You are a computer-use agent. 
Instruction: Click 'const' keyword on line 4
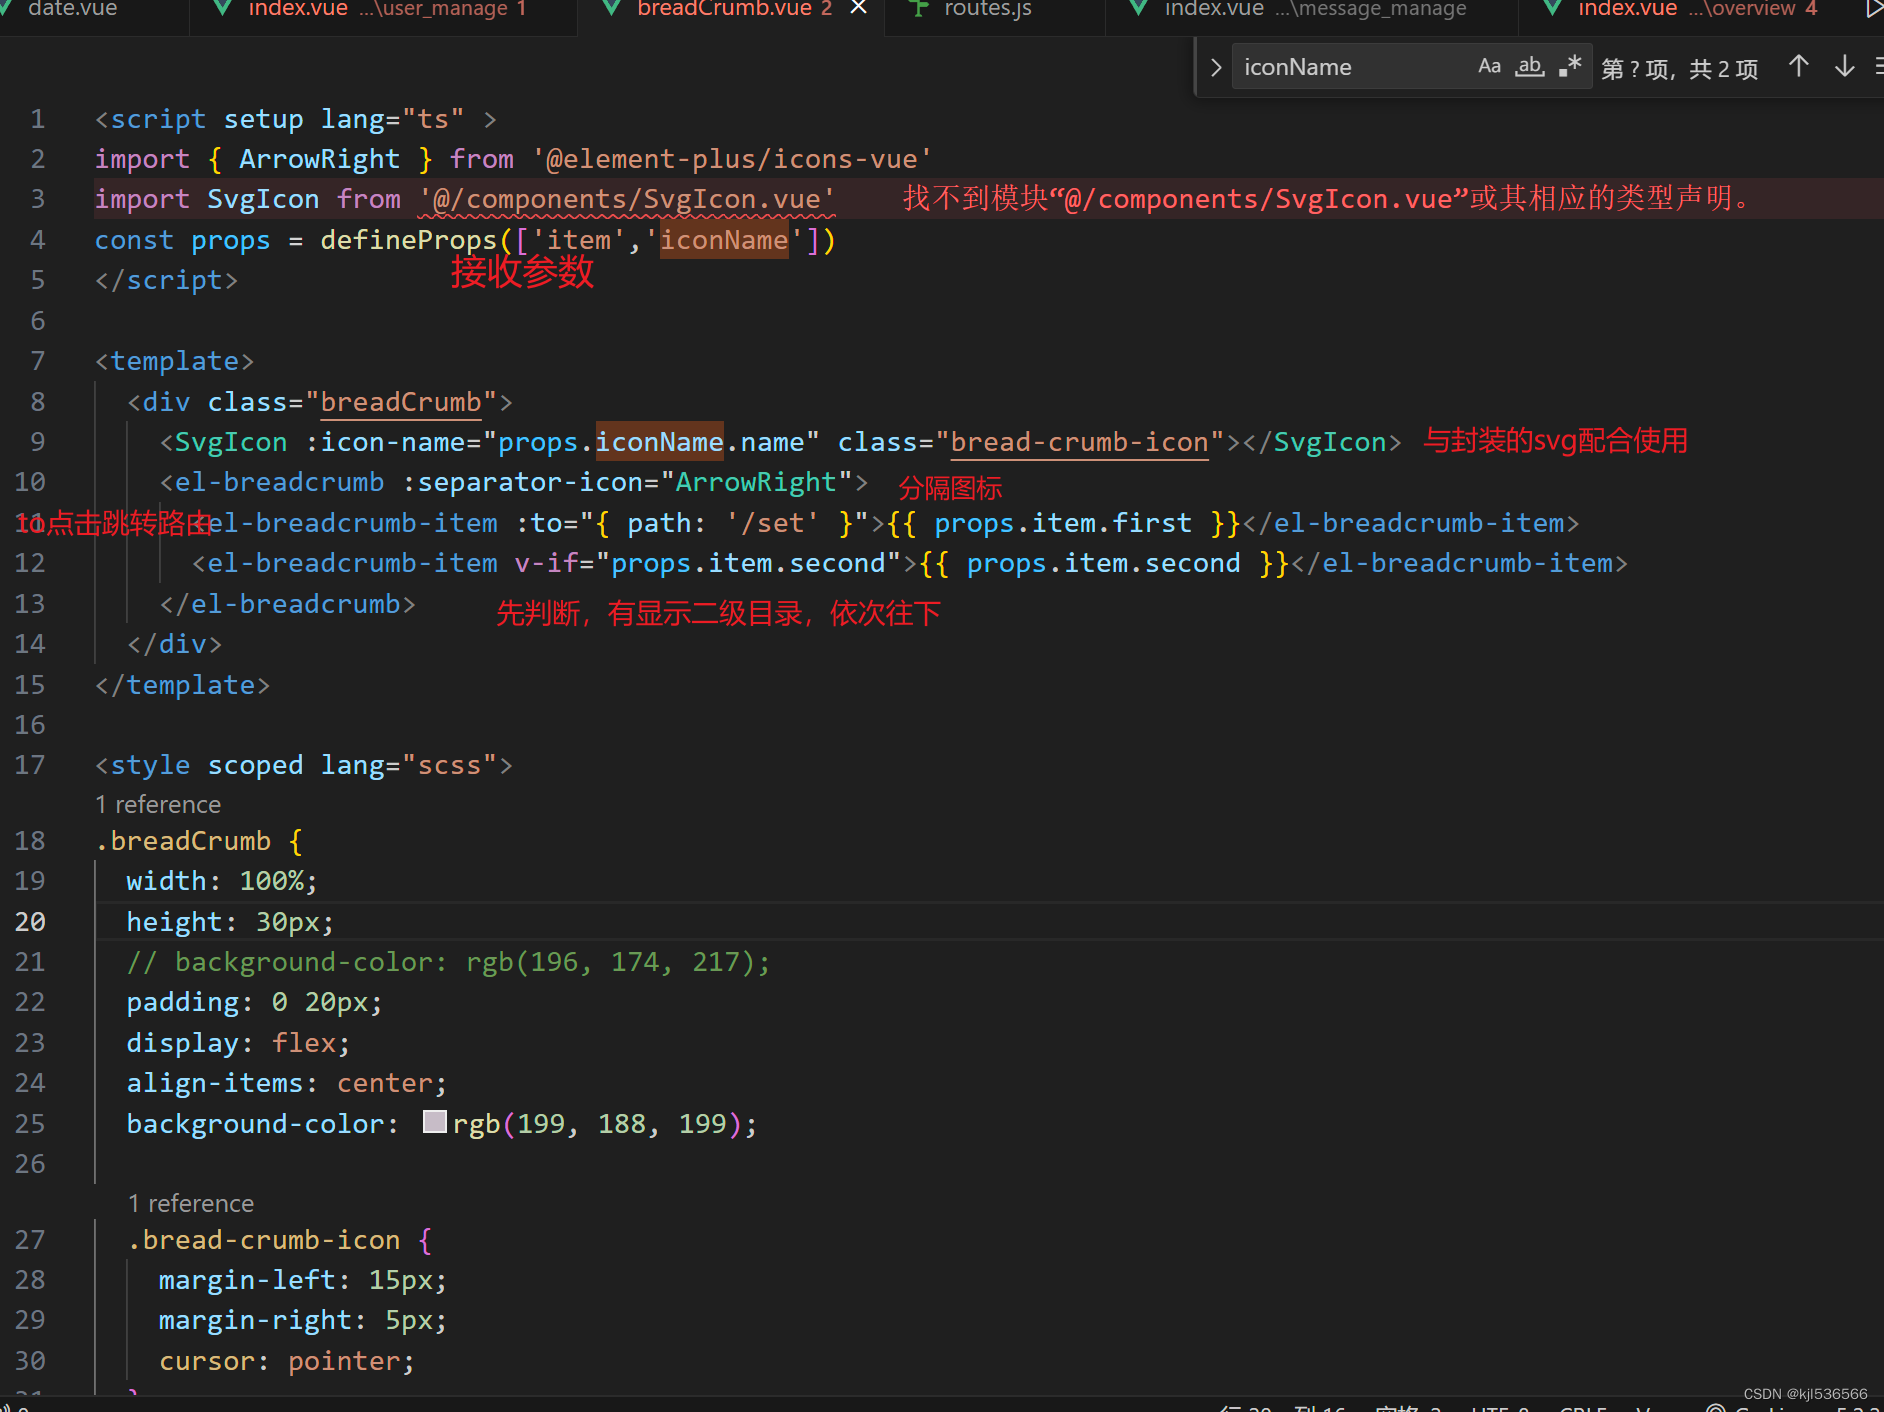click(x=134, y=240)
